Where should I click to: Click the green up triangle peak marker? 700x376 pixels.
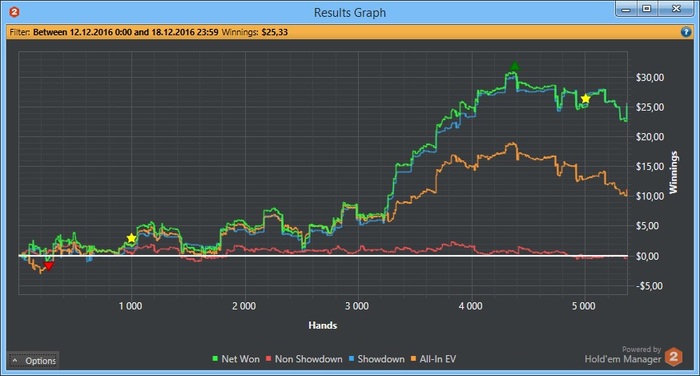[x=515, y=67]
